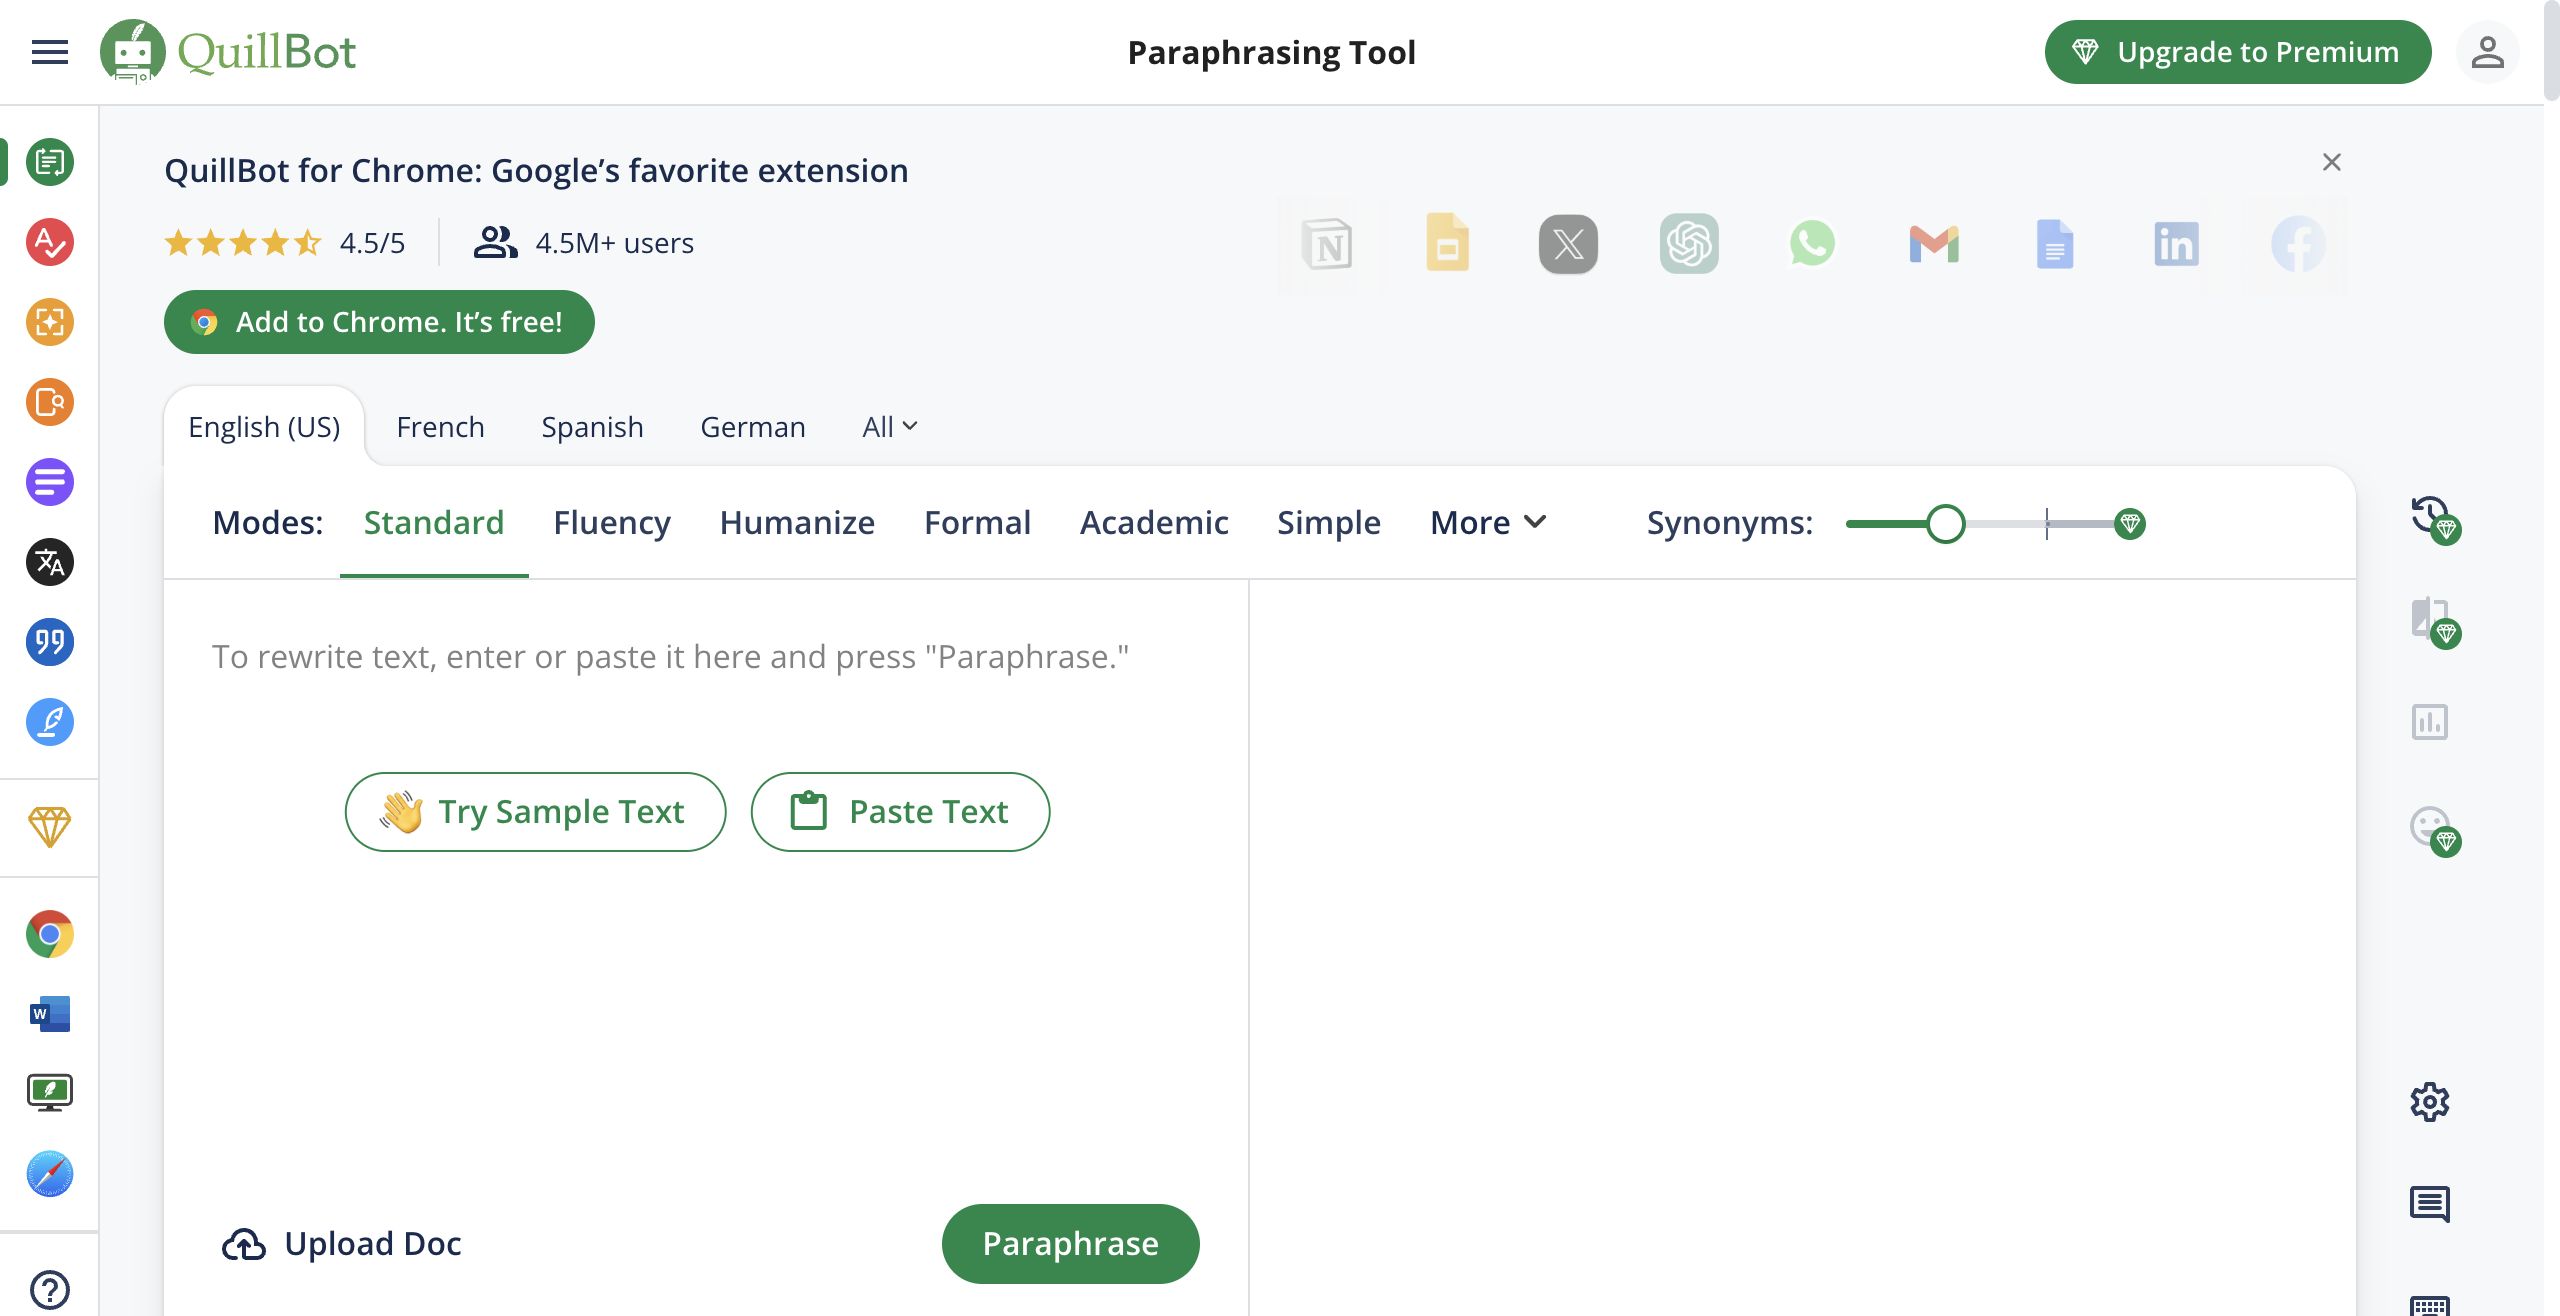Open the user account menu
Viewport: 2560px width, 1316px height.
pyautogui.click(x=2487, y=52)
